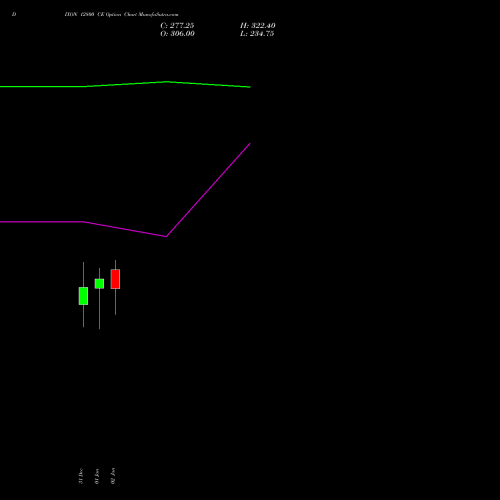Screen dimensions: 500x500
Task: Click the low price value L: 234.75
Action: (257, 34)
